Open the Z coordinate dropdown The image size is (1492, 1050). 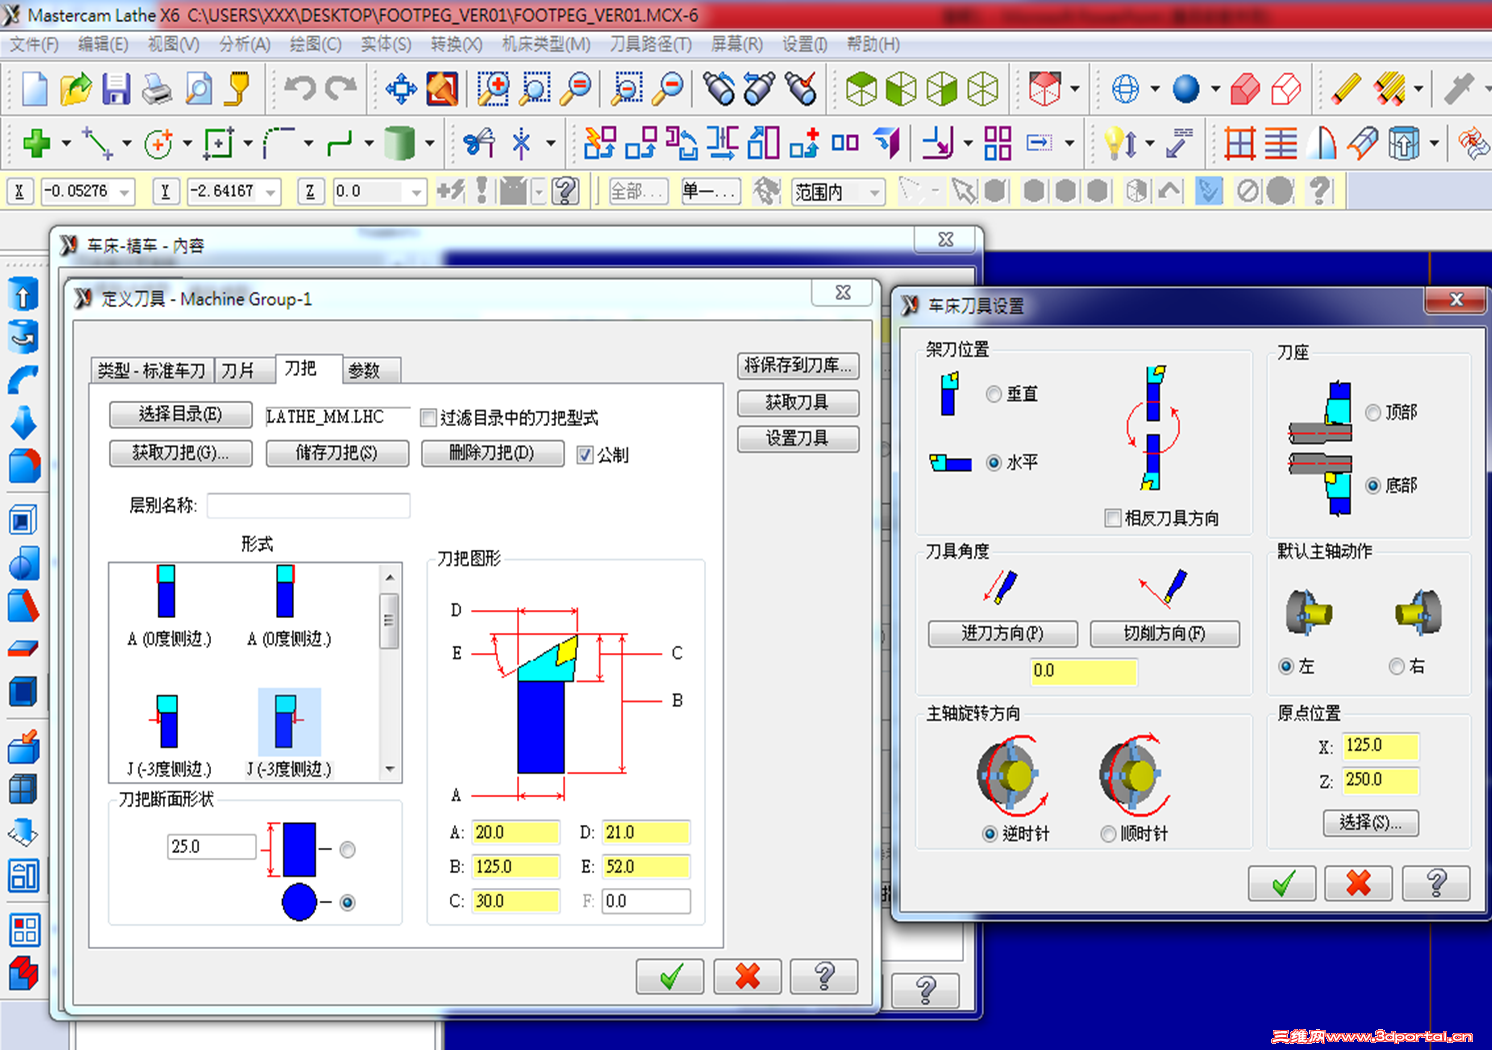[416, 191]
